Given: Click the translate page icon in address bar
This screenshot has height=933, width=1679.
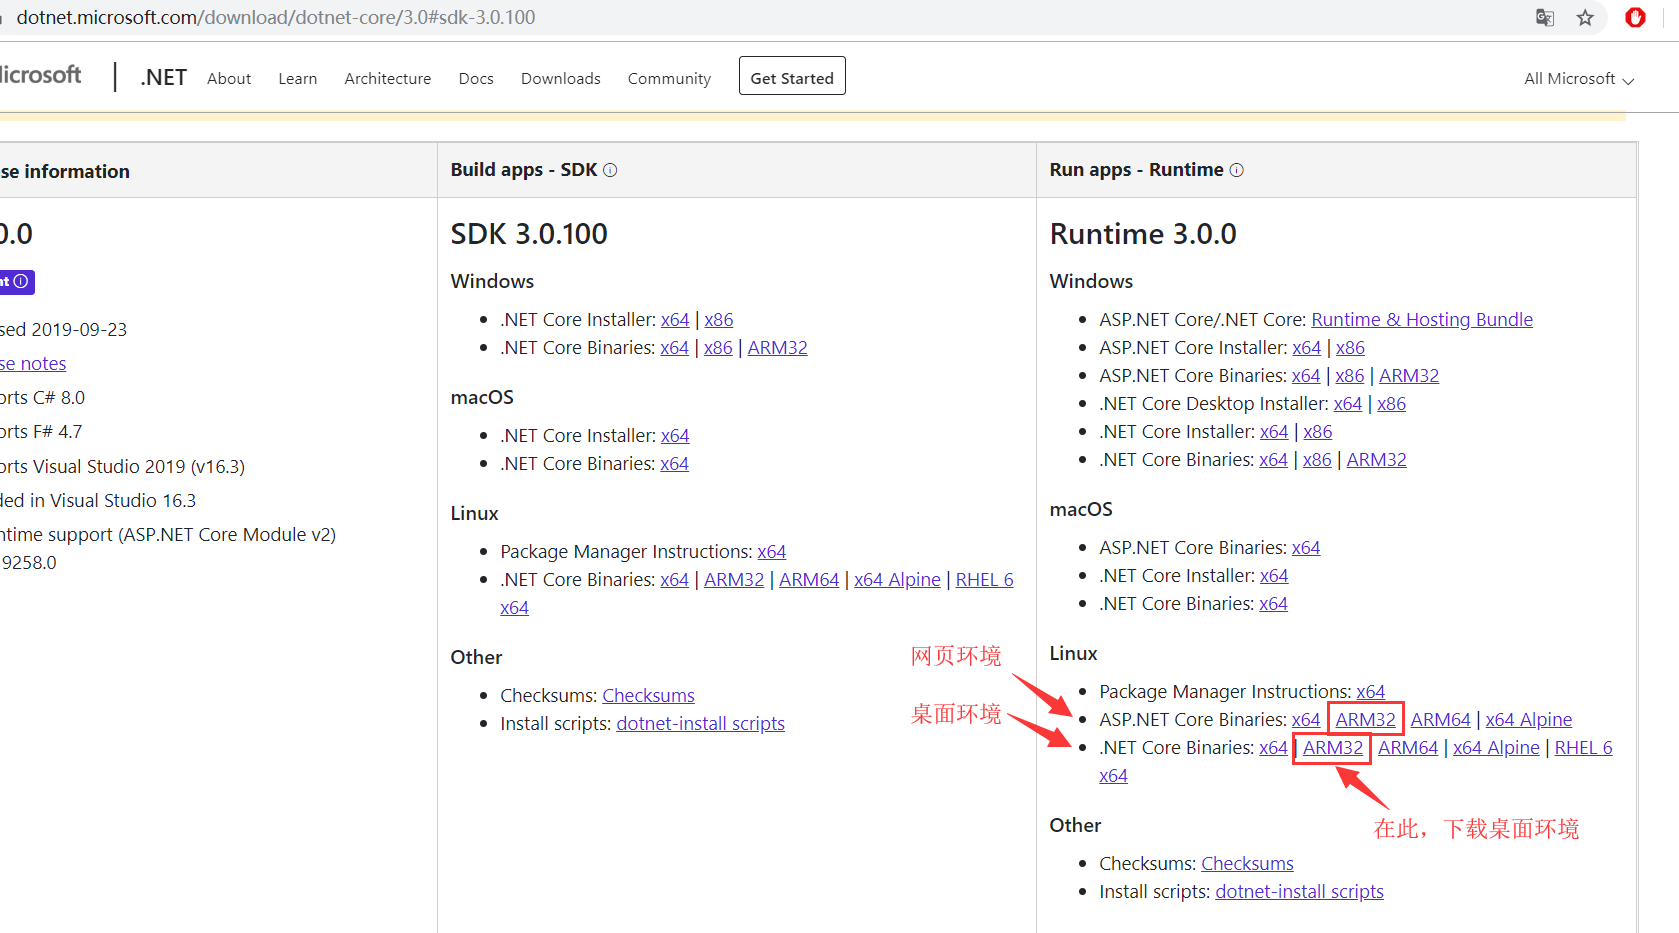Looking at the screenshot, I should (1545, 17).
